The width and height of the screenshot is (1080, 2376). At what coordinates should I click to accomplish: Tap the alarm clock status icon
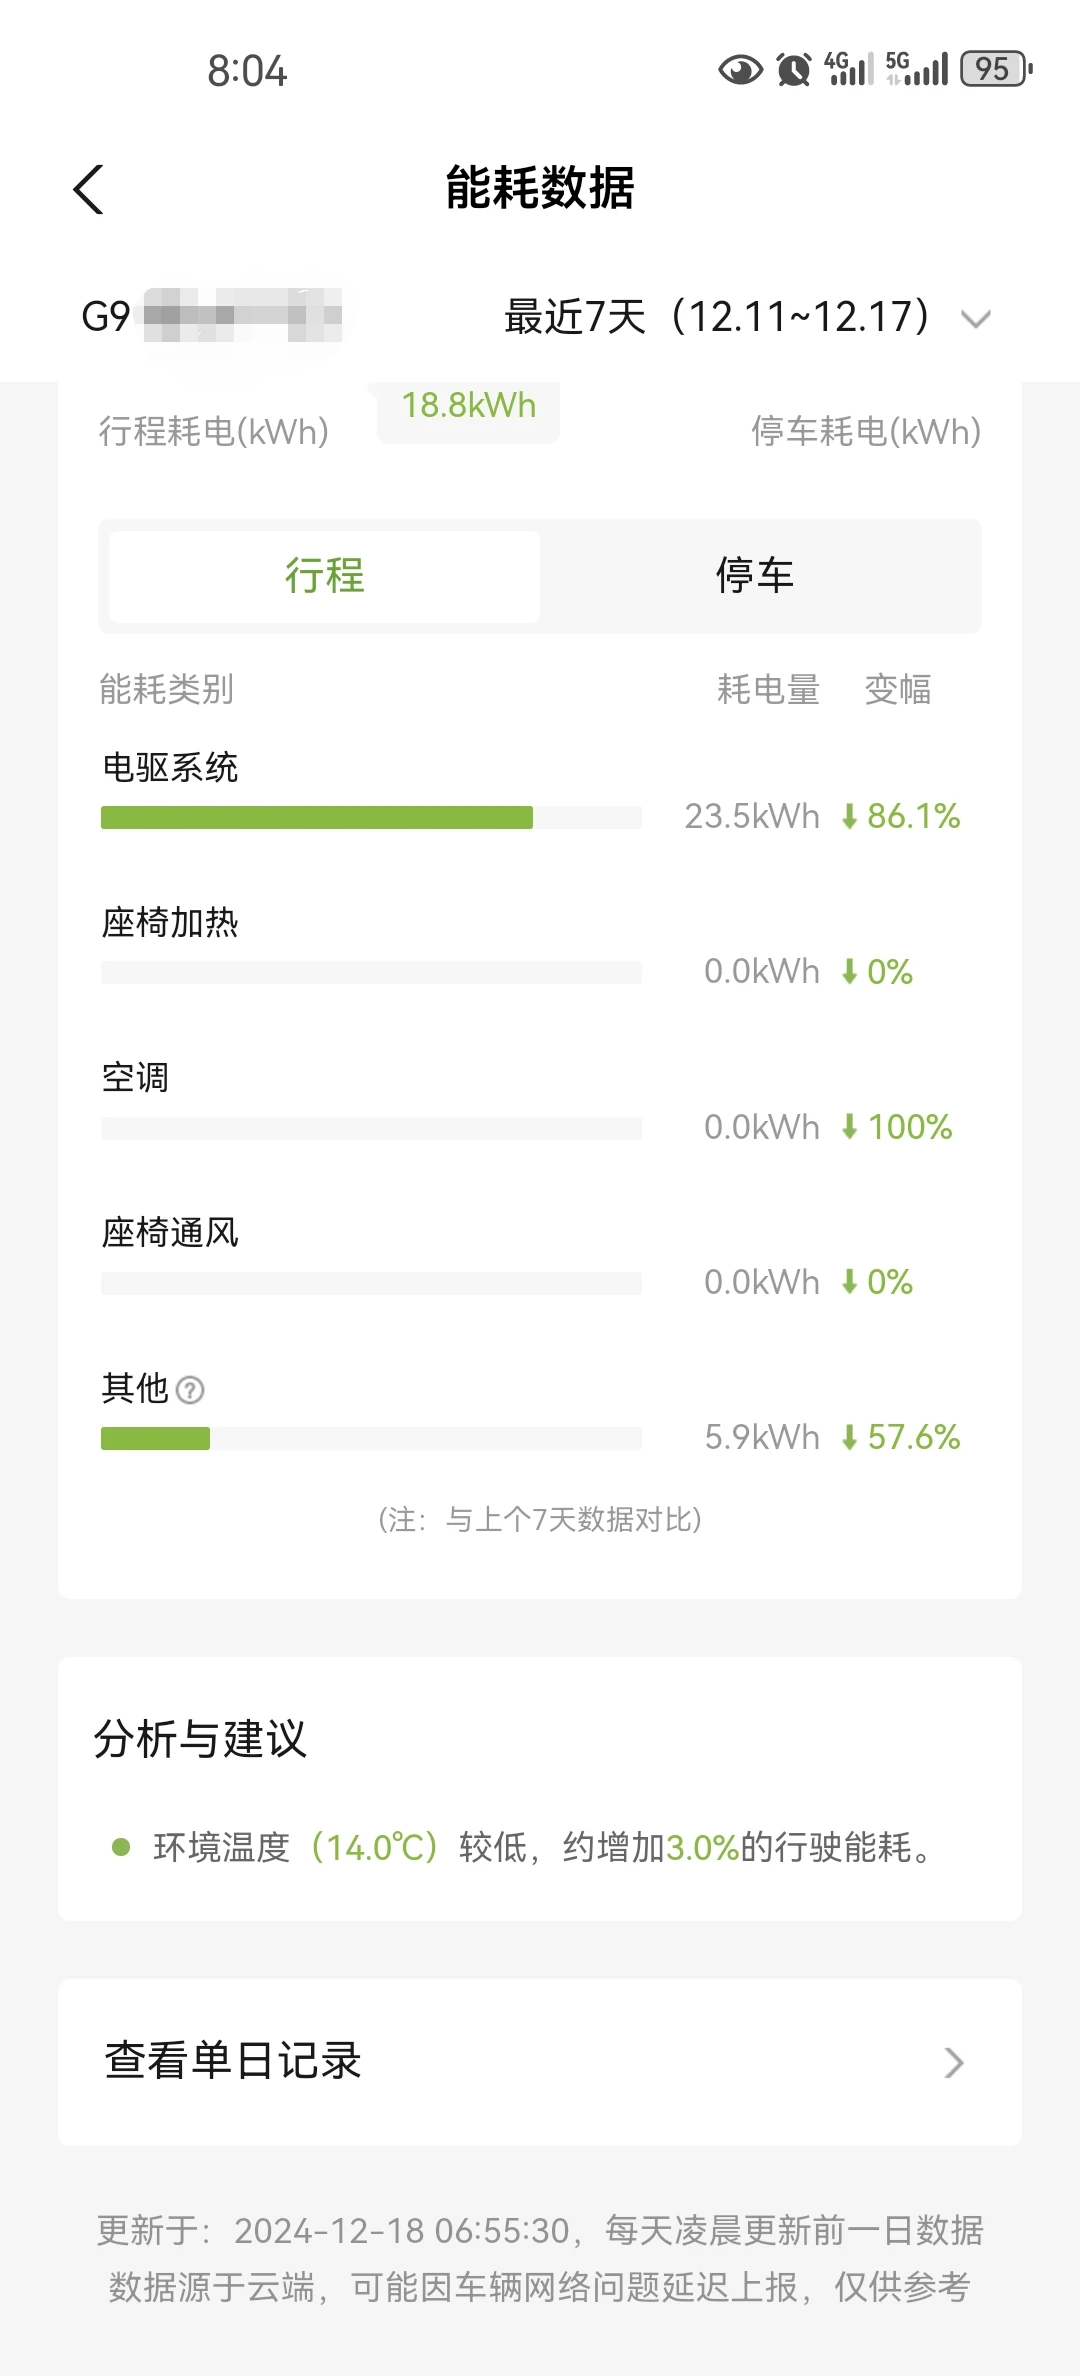click(794, 70)
